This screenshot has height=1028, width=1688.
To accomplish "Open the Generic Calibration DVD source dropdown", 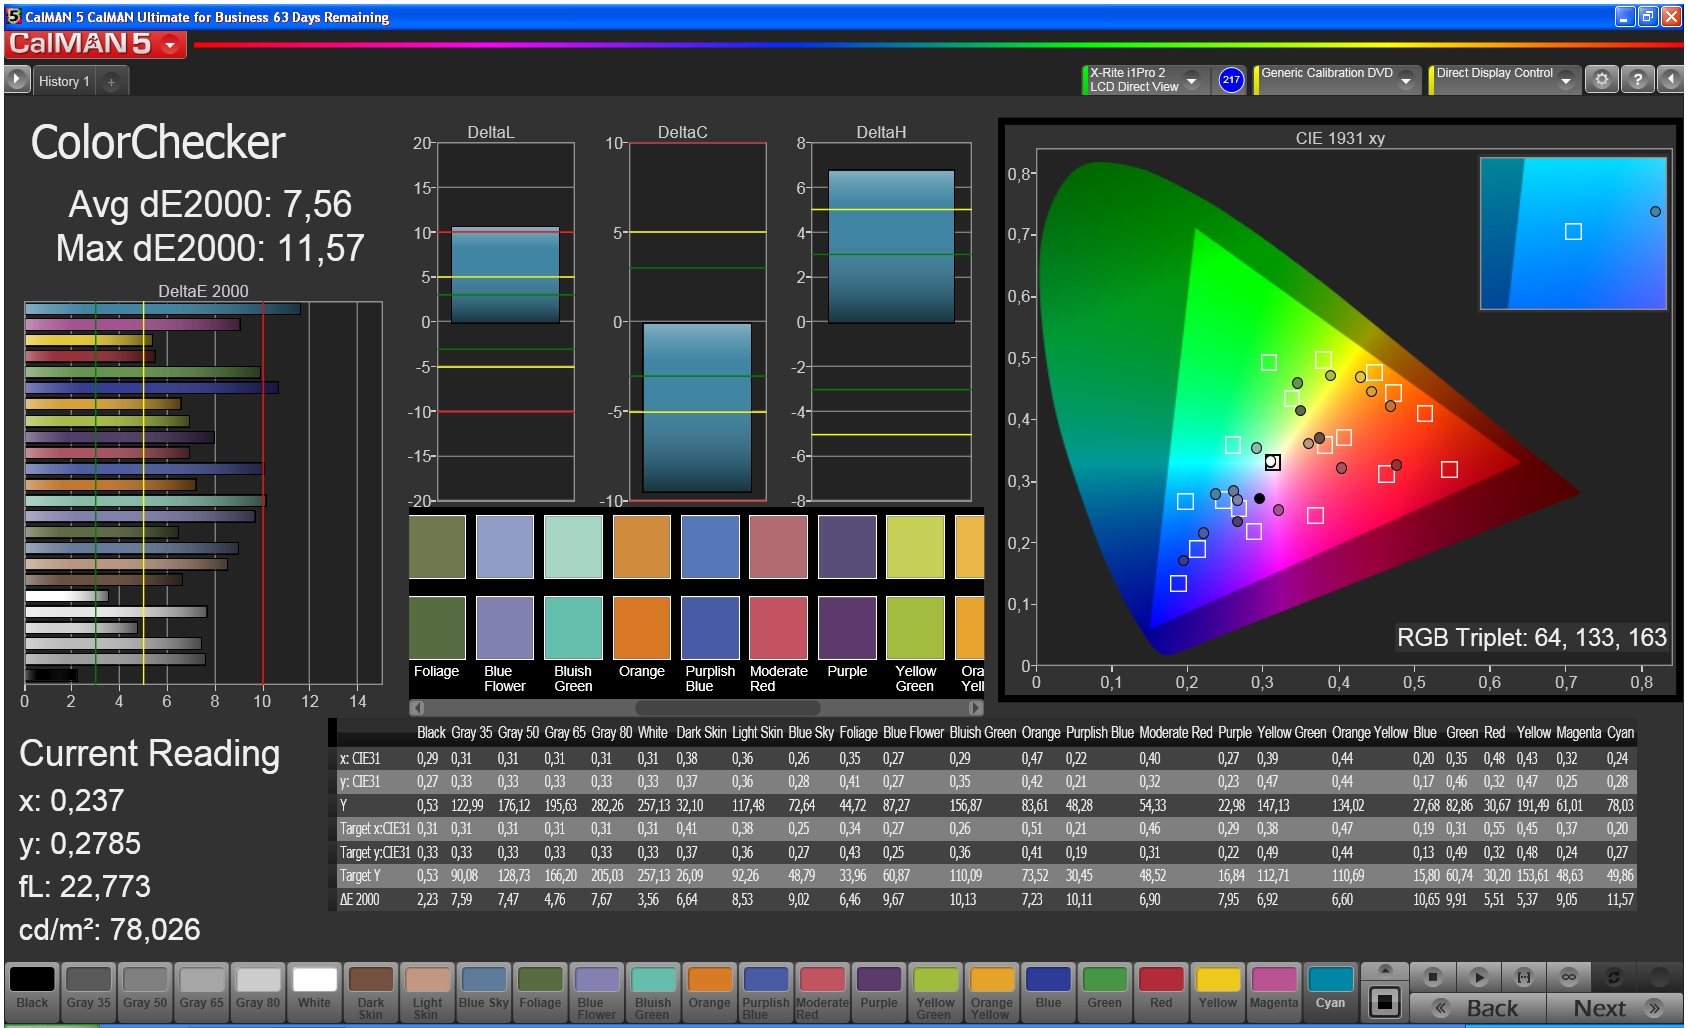I will tap(1406, 80).
